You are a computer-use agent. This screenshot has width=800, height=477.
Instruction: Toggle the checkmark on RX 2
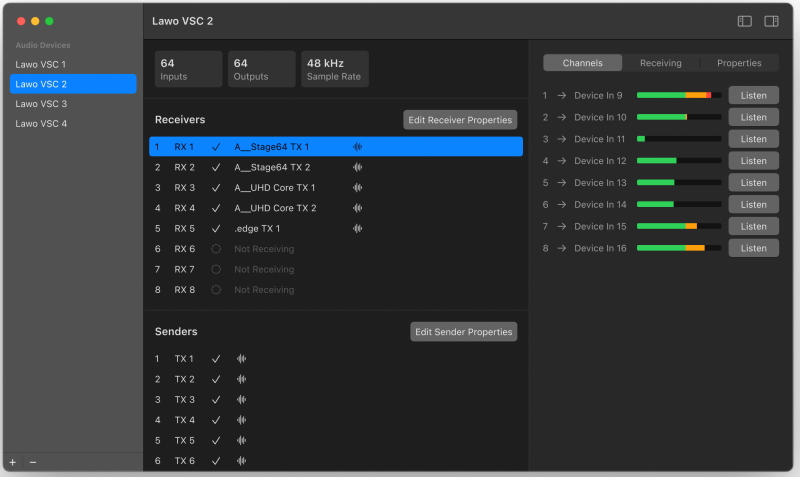click(216, 167)
